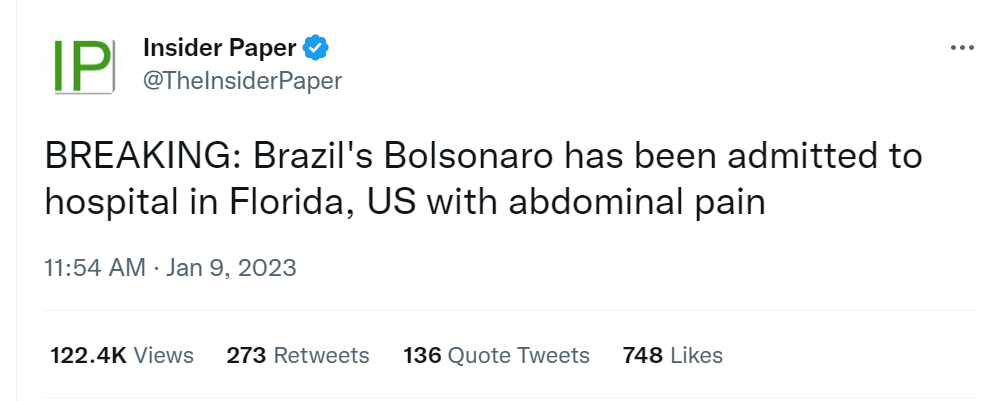
Task: Click the Jan 9, 2023 date
Action: [x=231, y=268]
